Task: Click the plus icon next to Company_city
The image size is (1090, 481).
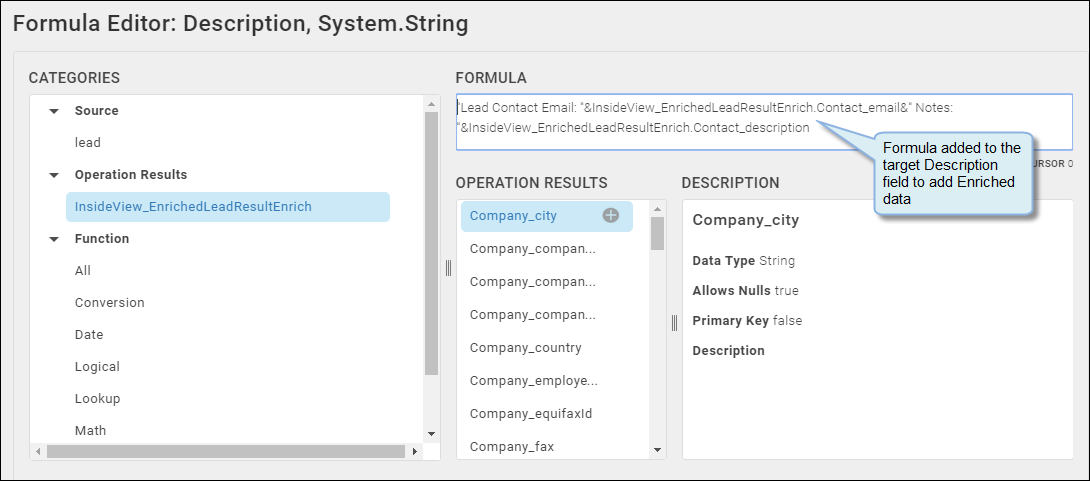Action: coord(610,215)
